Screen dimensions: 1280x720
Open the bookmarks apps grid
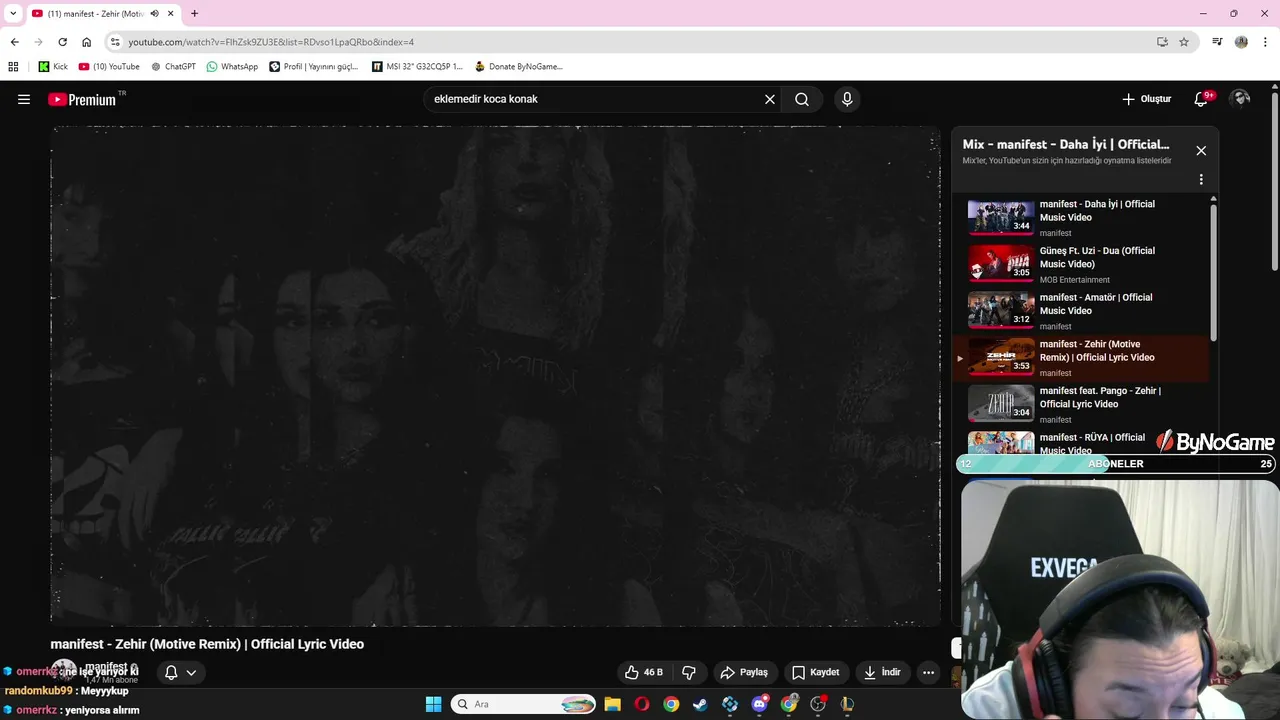(13, 67)
